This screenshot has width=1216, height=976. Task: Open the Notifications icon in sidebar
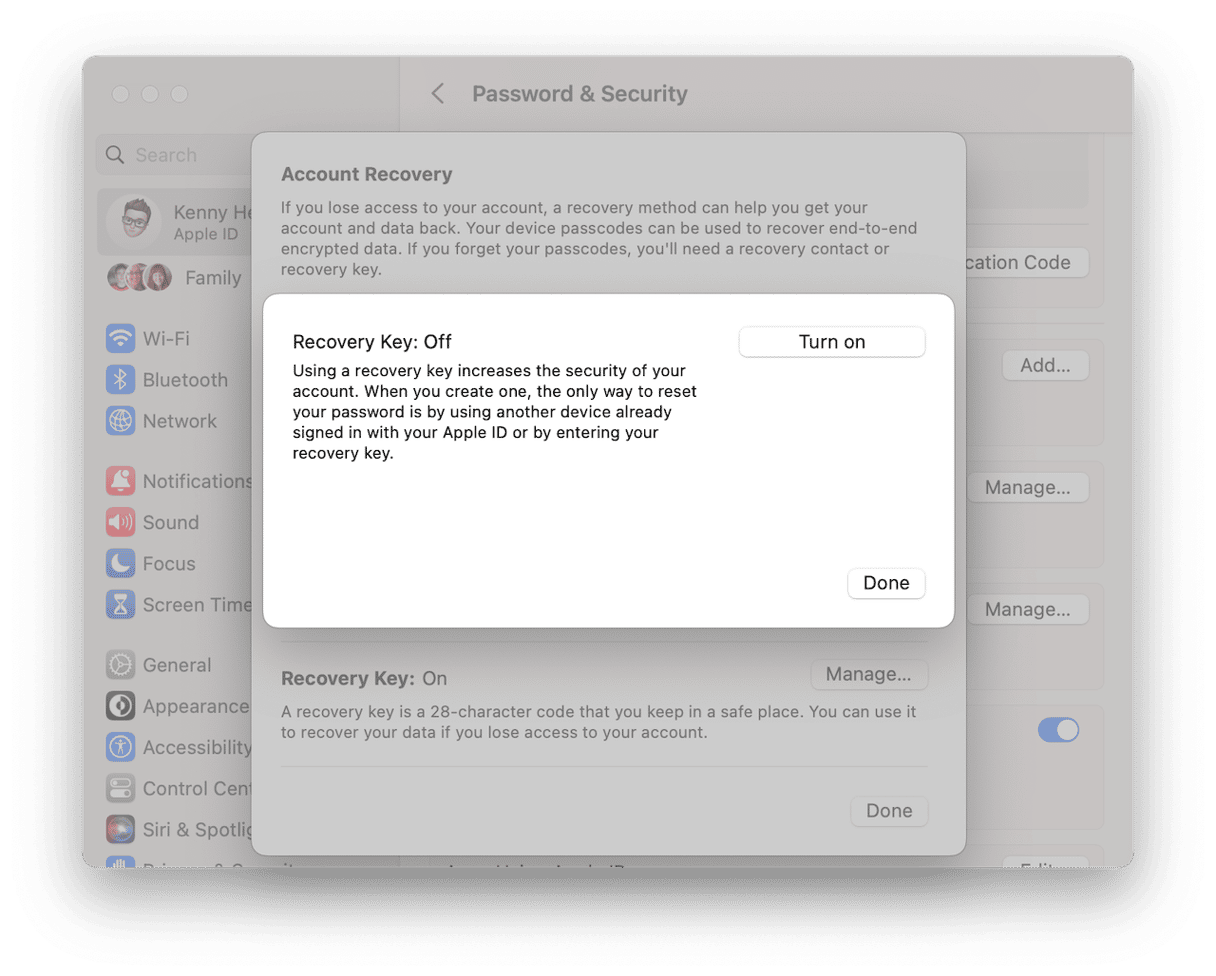pos(121,481)
